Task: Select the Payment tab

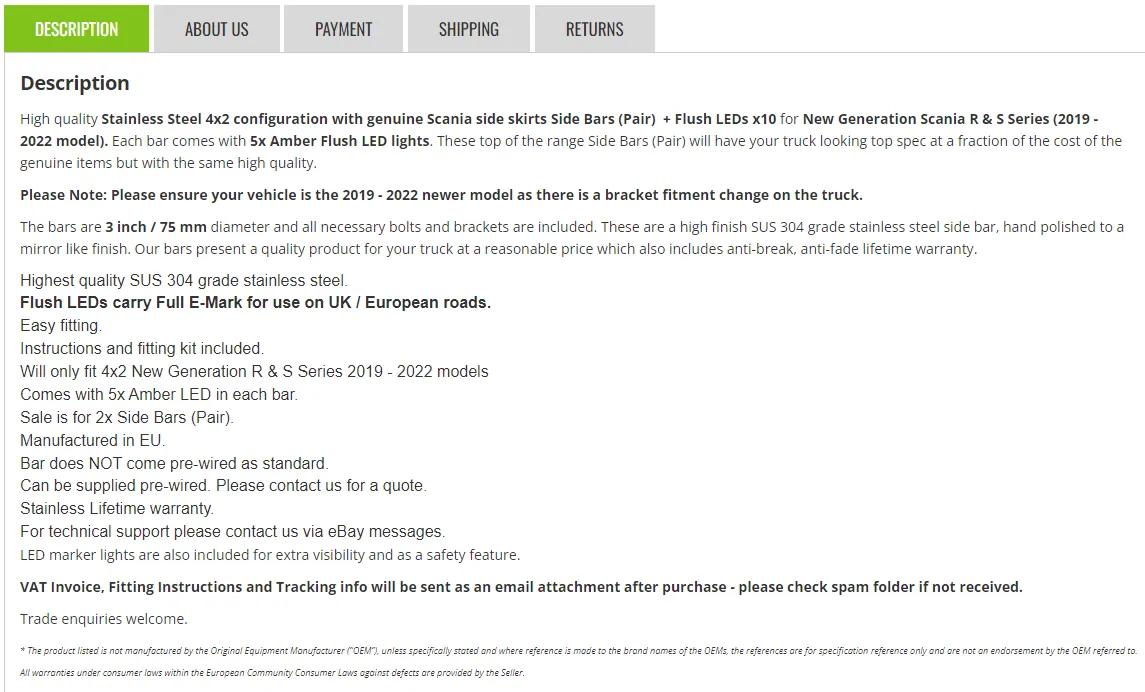Action: (x=343, y=29)
